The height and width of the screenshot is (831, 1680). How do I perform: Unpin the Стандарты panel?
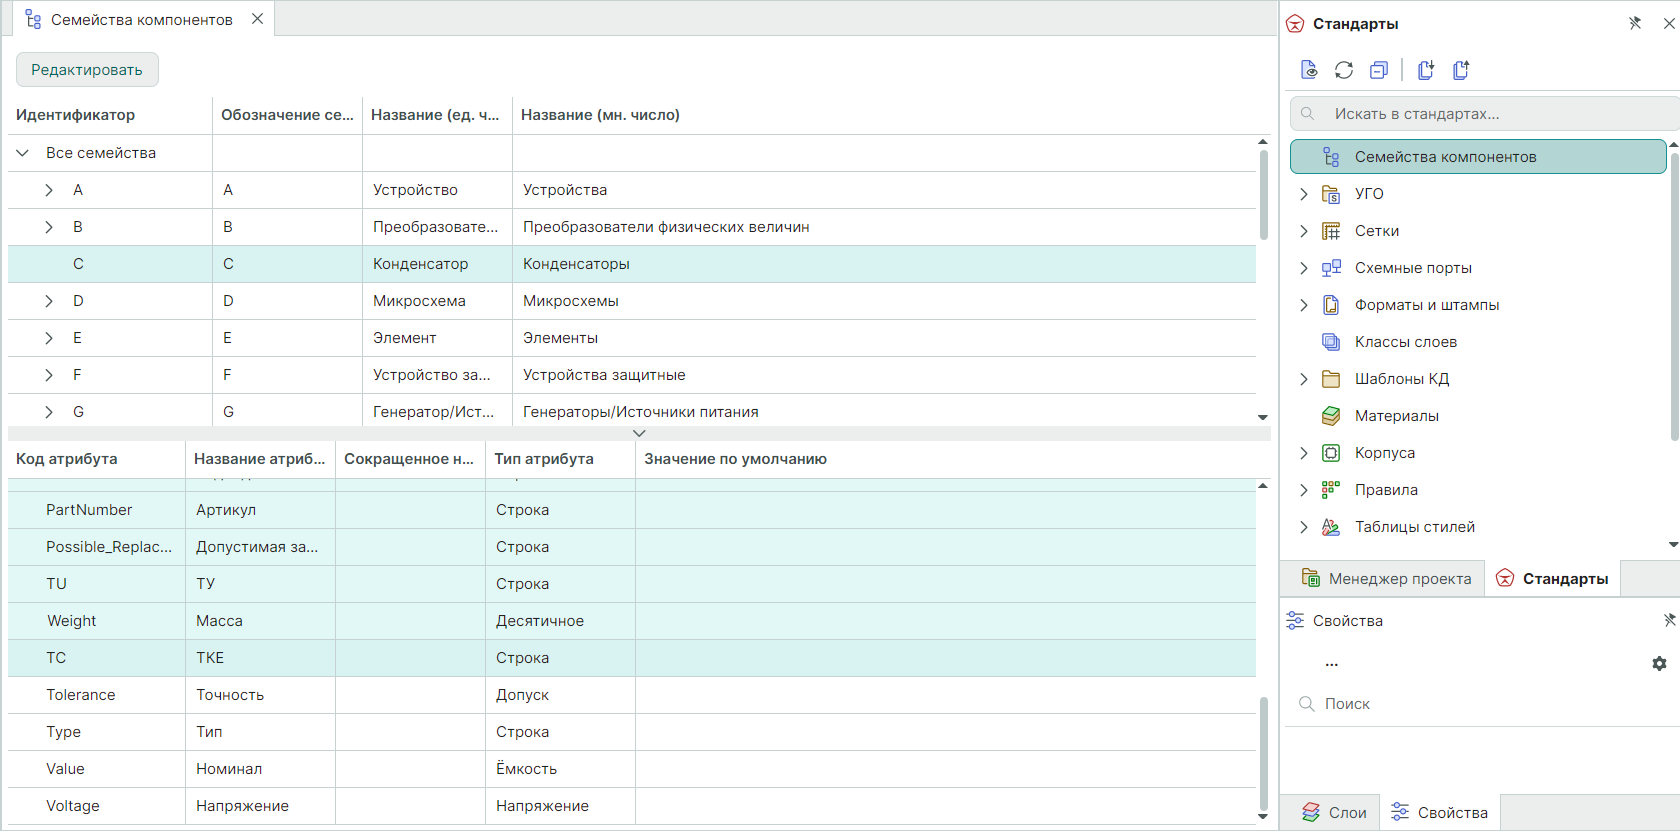tap(1635, 23)
